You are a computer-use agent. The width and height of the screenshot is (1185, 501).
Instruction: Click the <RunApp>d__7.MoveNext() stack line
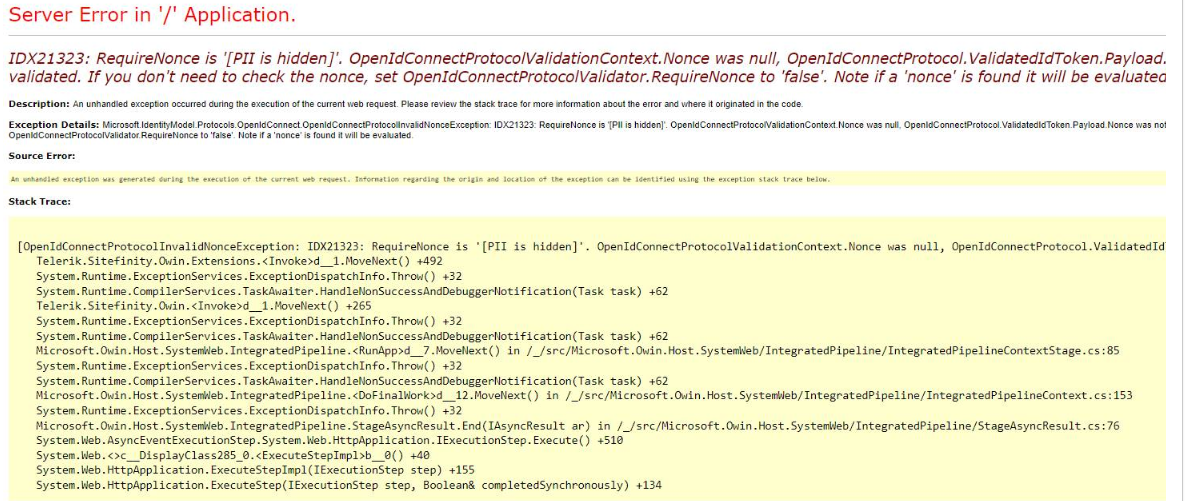(577, 351)
